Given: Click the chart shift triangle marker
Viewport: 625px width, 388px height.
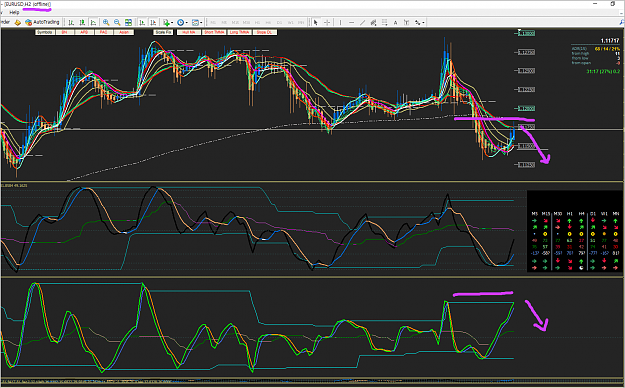Looking at the screenshot, I should (519, 30).
